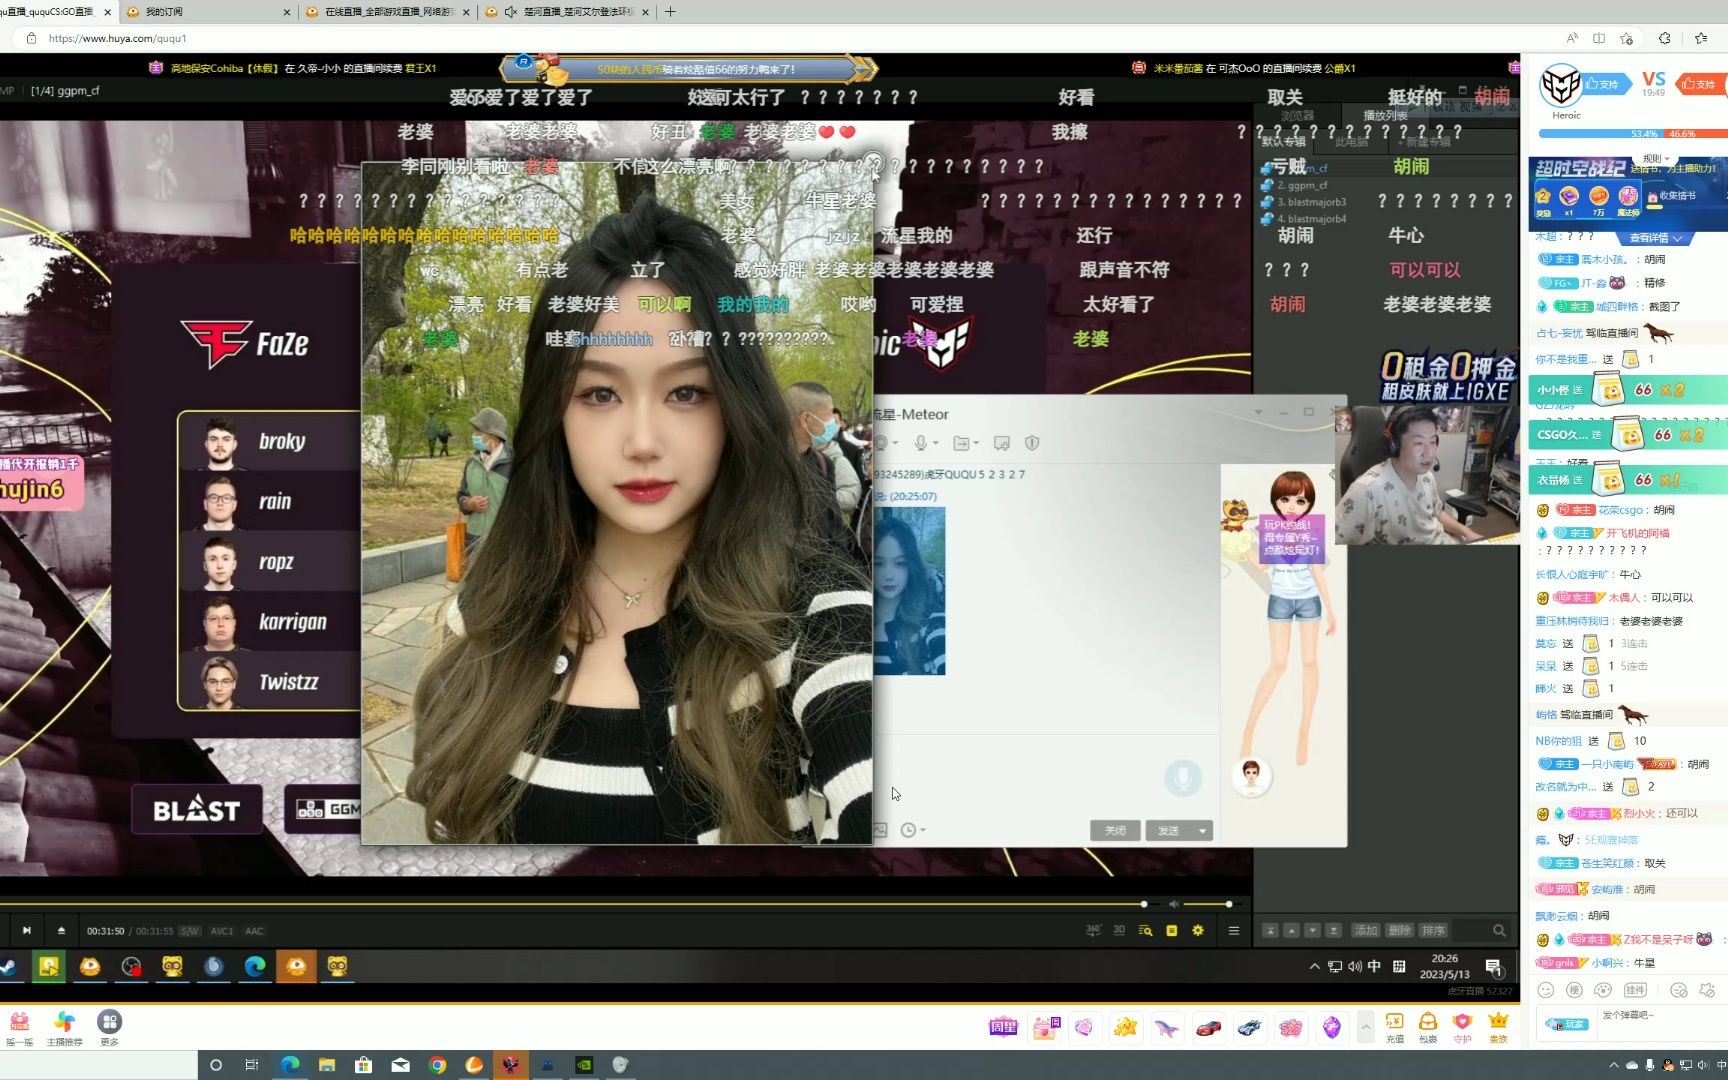Open the 更多 icon below the stream
The width and height of the screenshot is (1728, 1080).
pyautogui.click(x=109, y=1027)
